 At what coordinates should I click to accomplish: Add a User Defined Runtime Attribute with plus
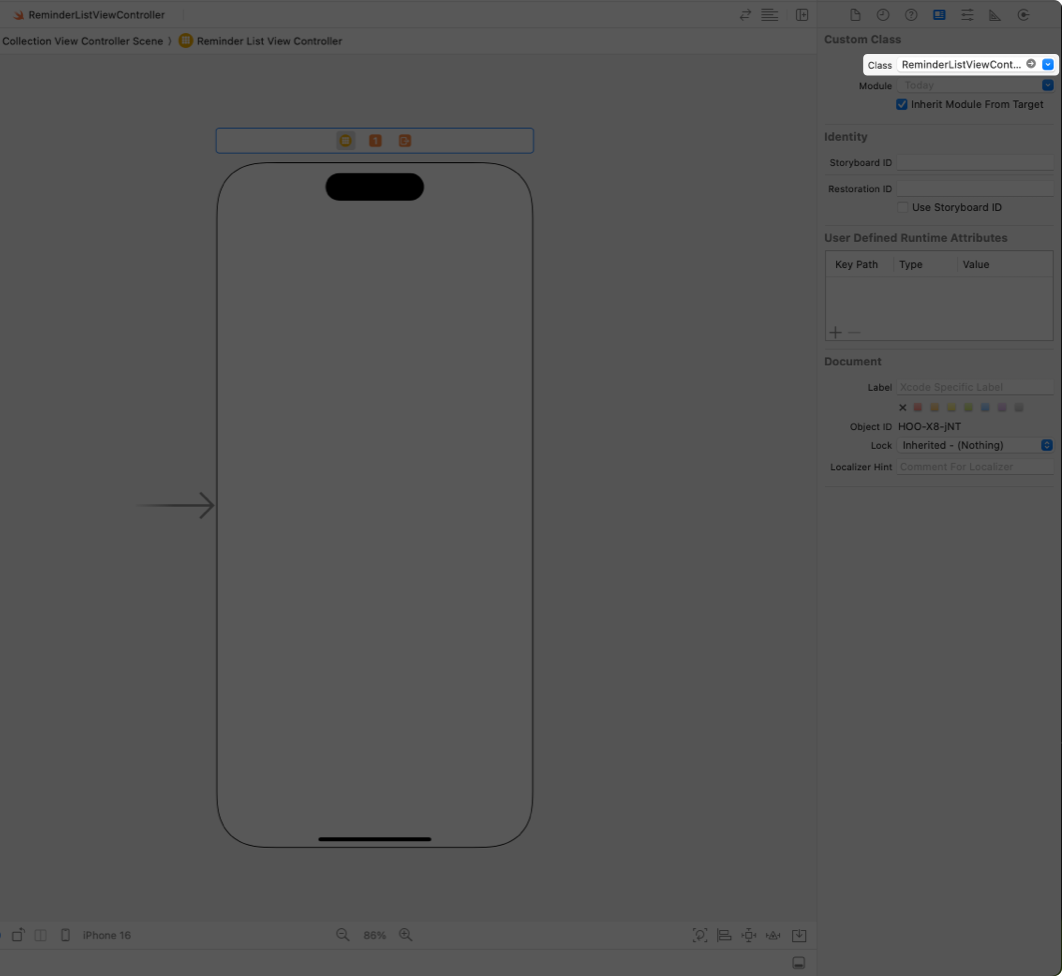pyautogui.click(x=835, y=332)
